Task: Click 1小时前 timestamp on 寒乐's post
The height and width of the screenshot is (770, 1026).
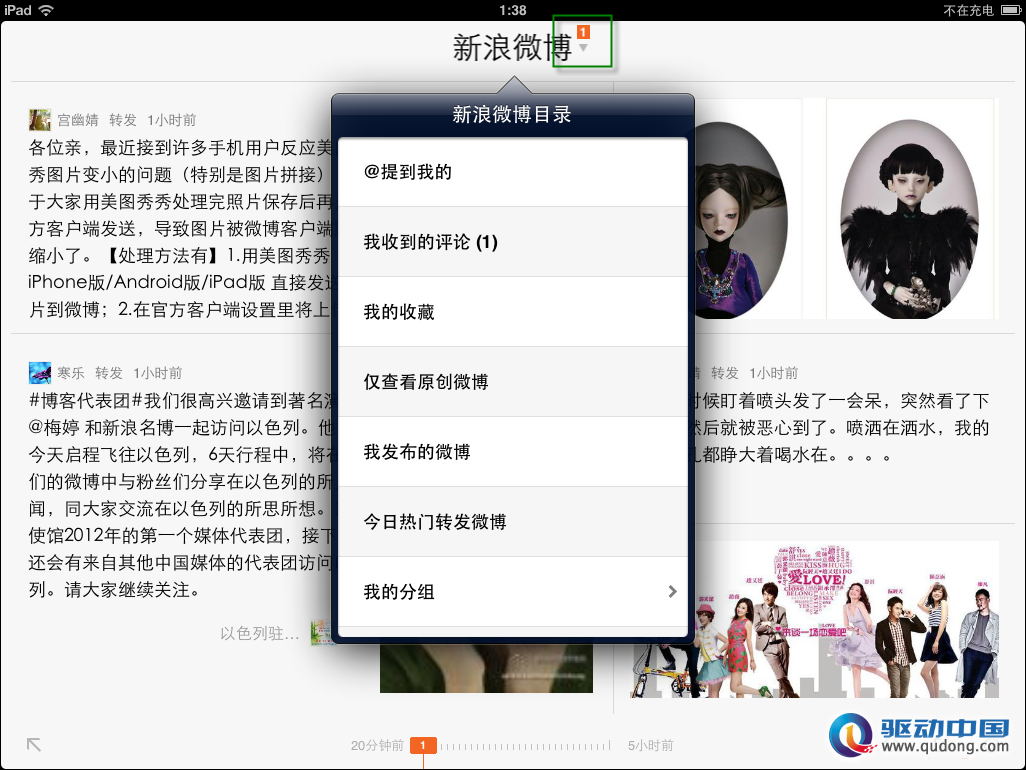Action: click(158, 373)
